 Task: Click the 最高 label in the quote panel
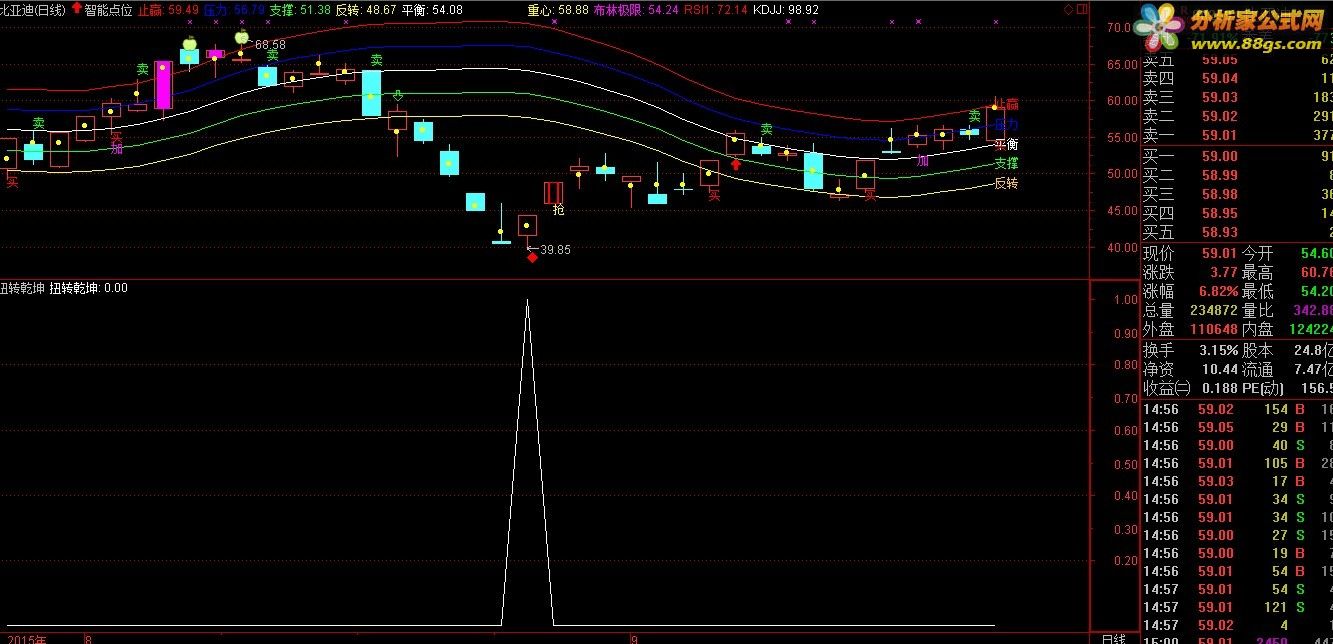tap(1258, 272)
